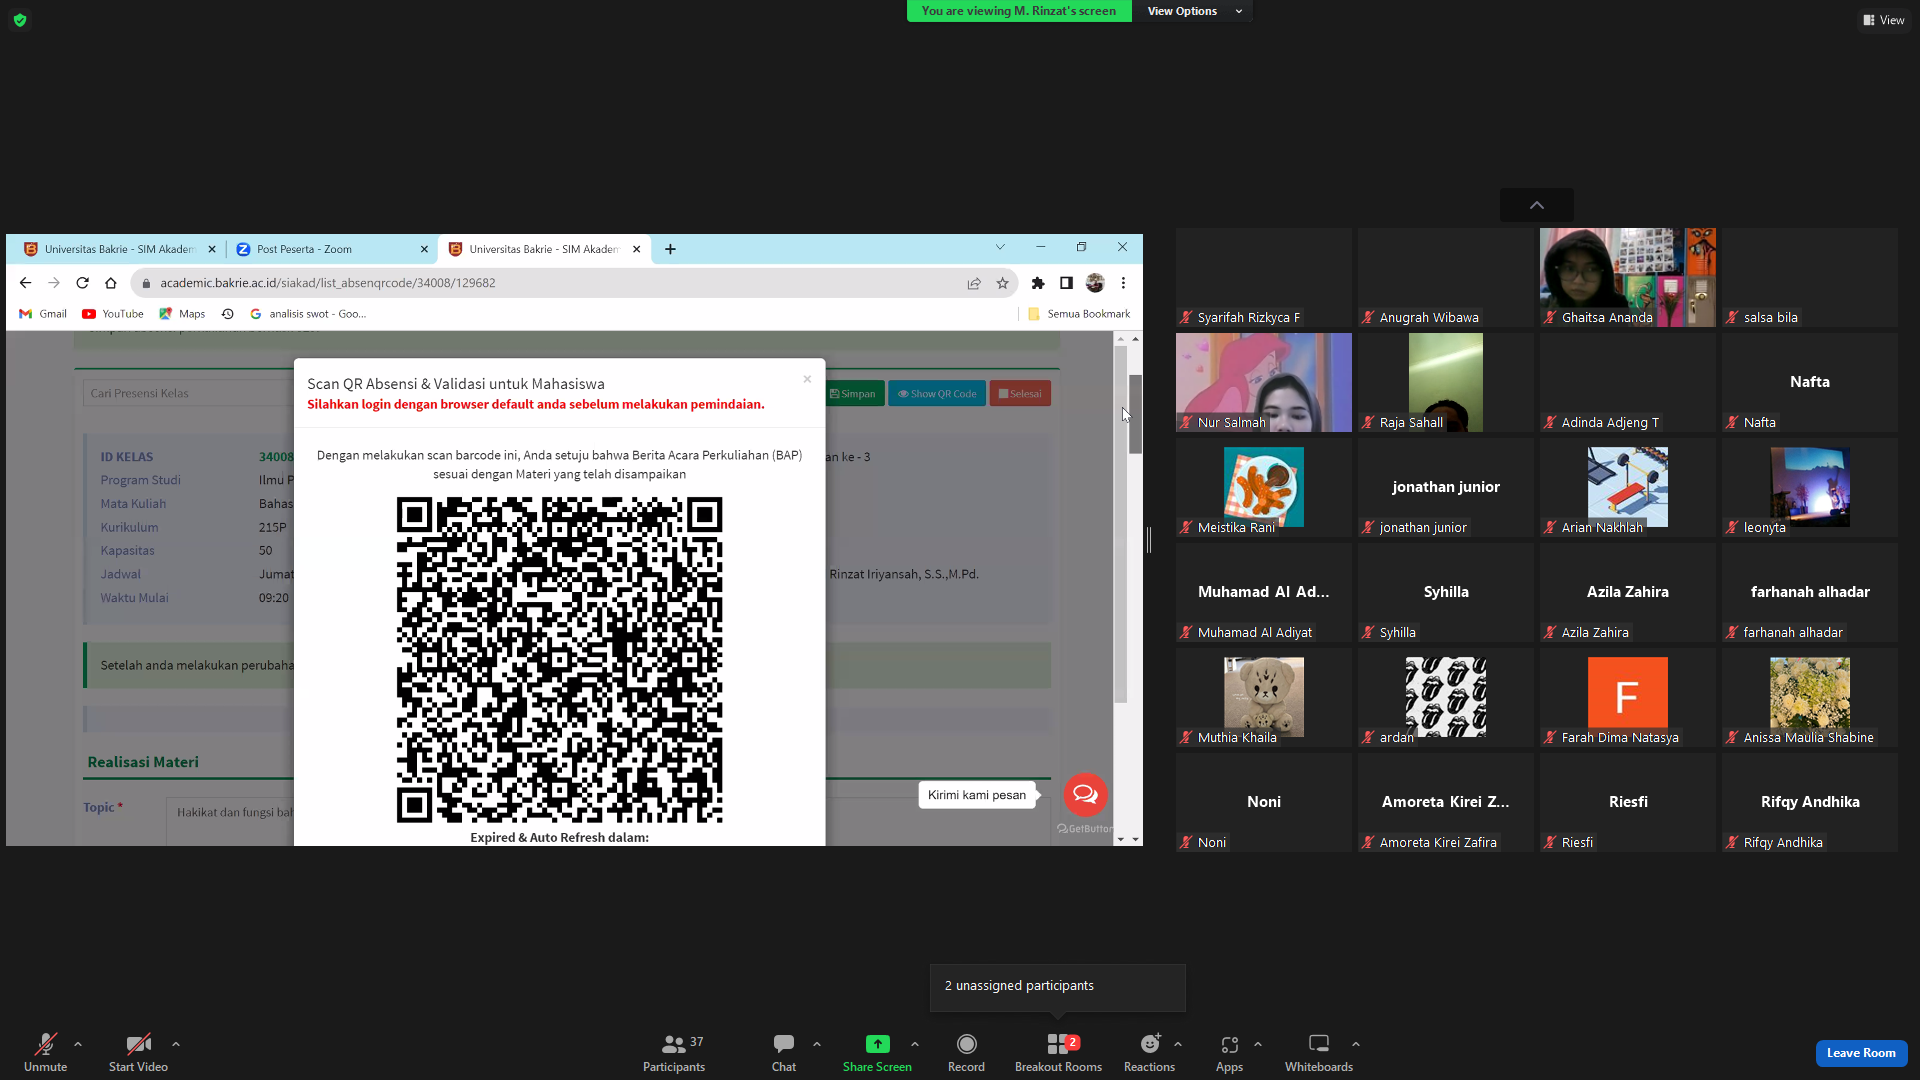Click the page vertical scrollbar thumb
The height and width of the screenshot is (1080, 1920).
click(1135, 415)
